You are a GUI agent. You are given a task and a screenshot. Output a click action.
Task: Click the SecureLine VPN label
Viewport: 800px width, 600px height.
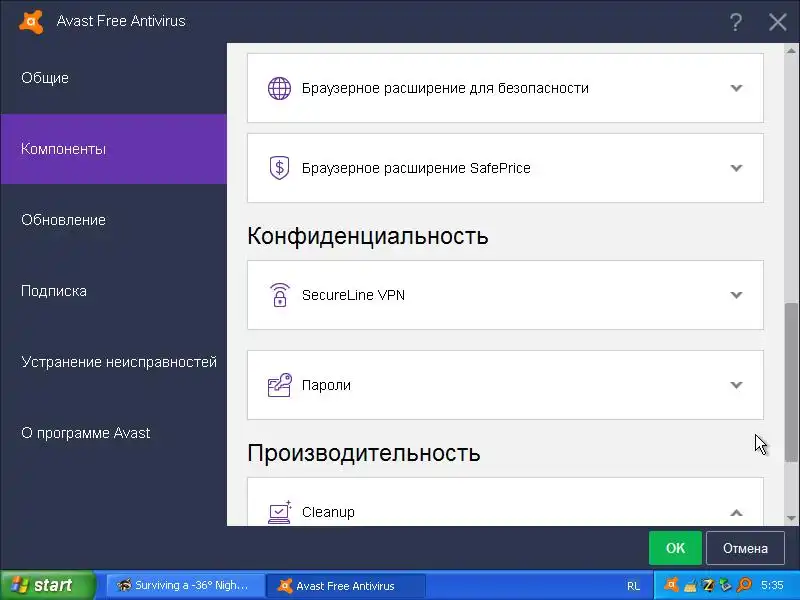[353, 295]
